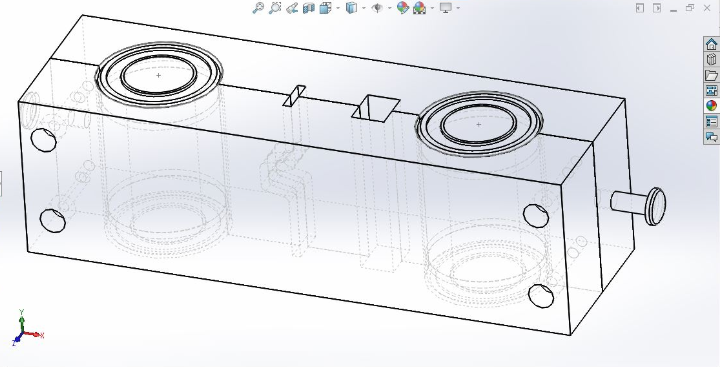Viewport: 720px width, 367px height.
Task: Open the View Palette tab
Action: [x=711, y=90]
